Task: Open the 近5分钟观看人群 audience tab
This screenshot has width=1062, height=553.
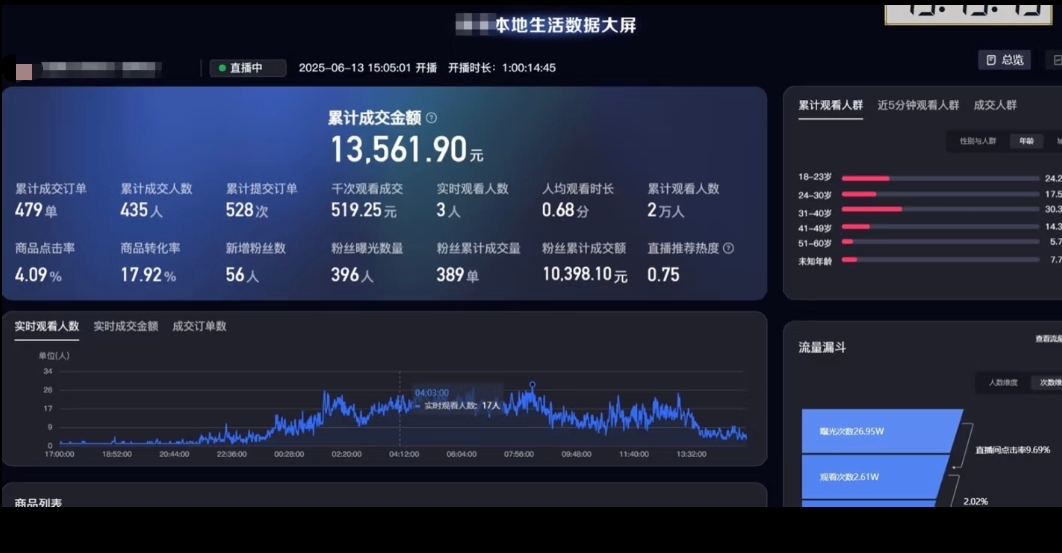Action: click(x=918, y=105)
